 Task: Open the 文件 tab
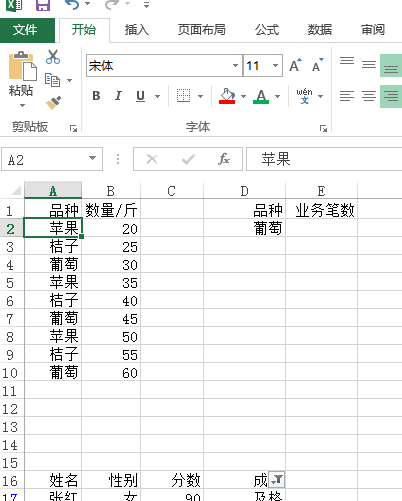[x=27, y=30]
